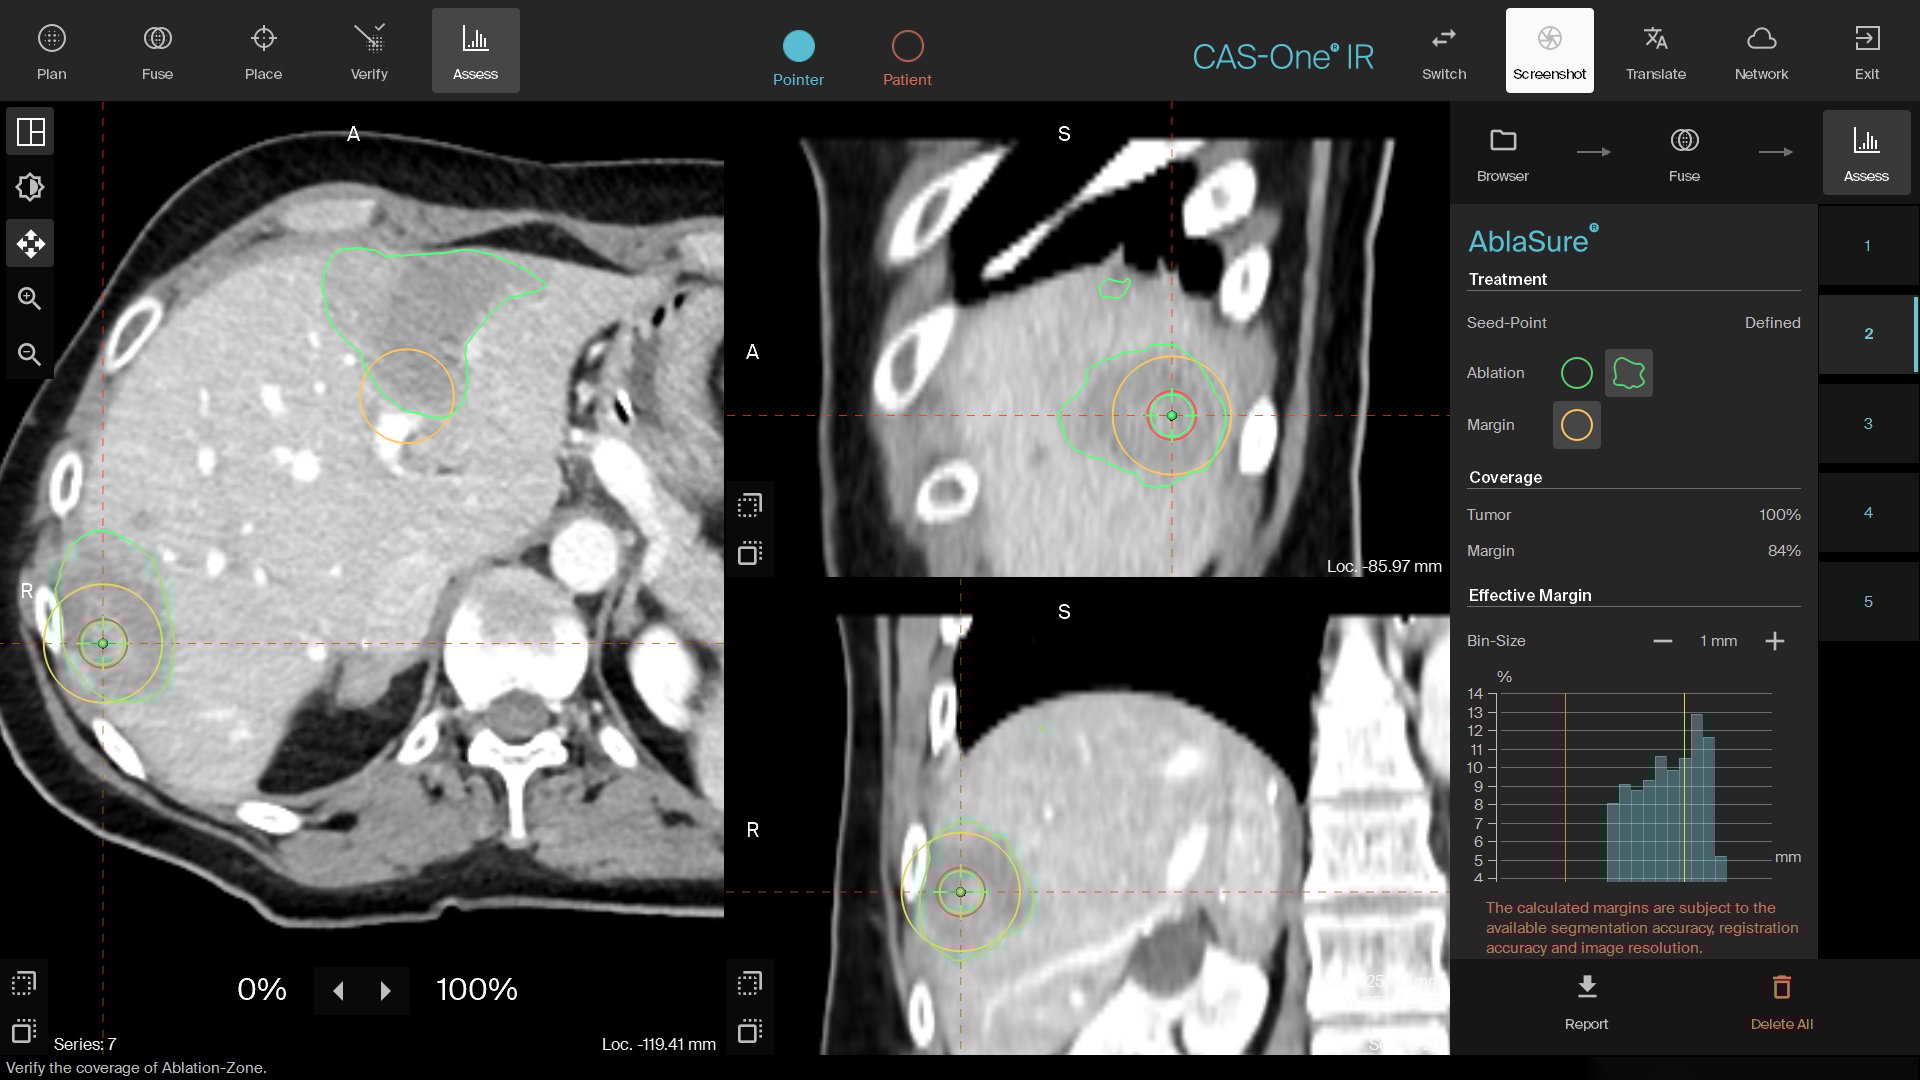Open the Plan workspace
The image size is (1920, 1080).
tap(50, 50)
